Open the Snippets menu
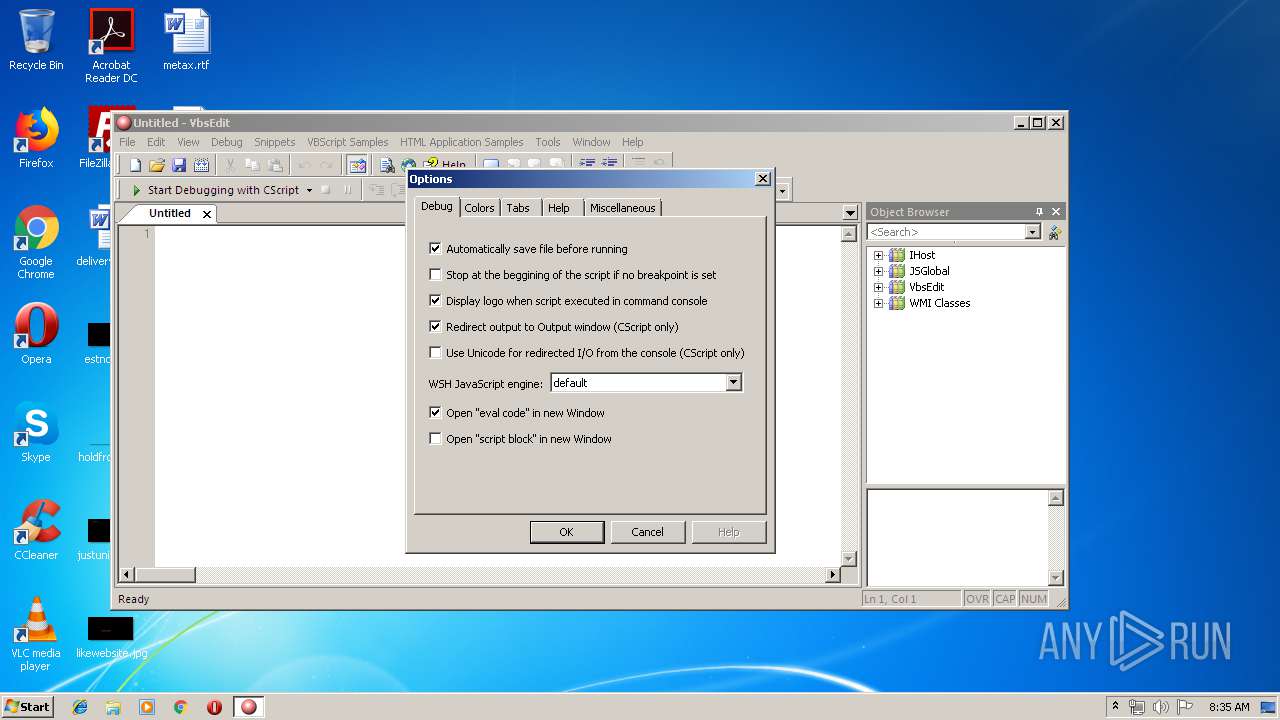 click(274, 142)
